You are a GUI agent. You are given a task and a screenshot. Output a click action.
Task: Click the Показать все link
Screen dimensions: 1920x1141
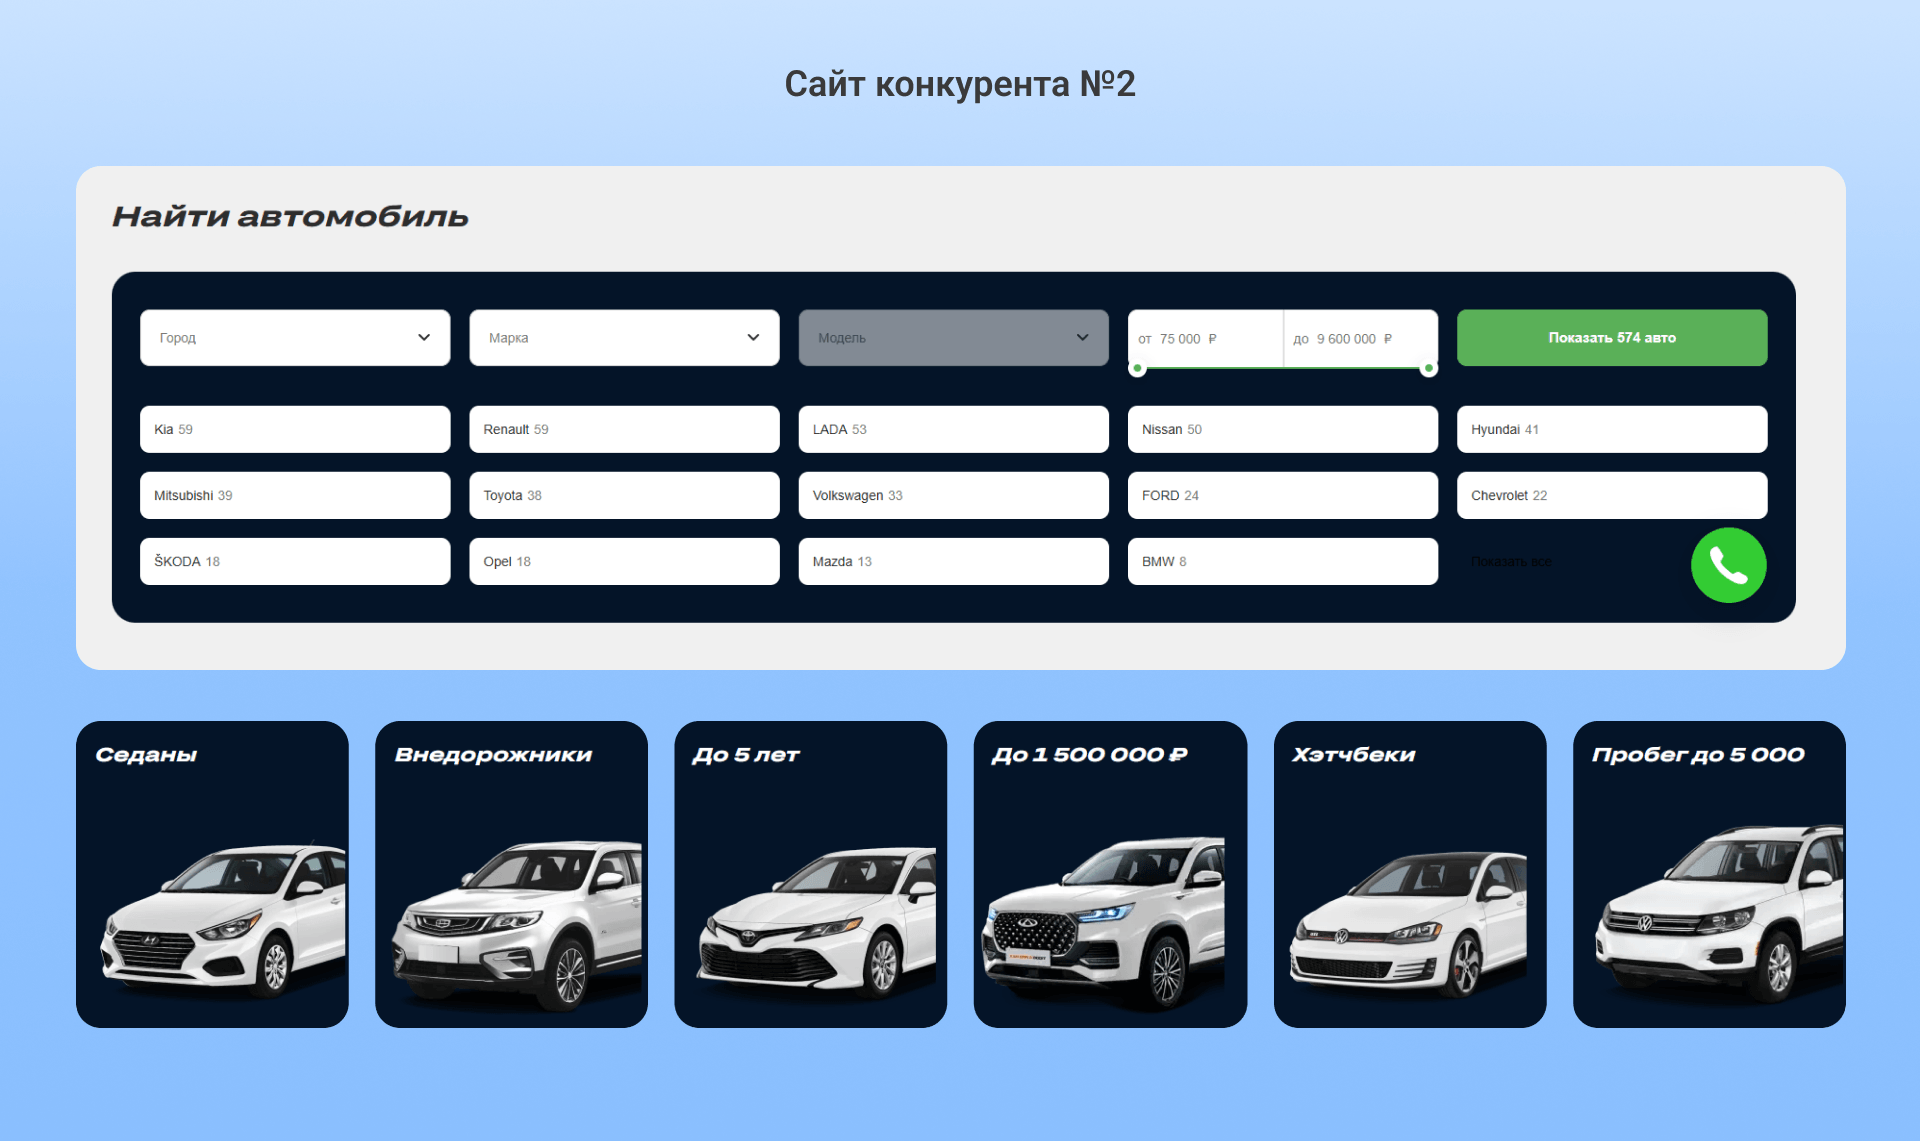click(x=1511, y=562)
